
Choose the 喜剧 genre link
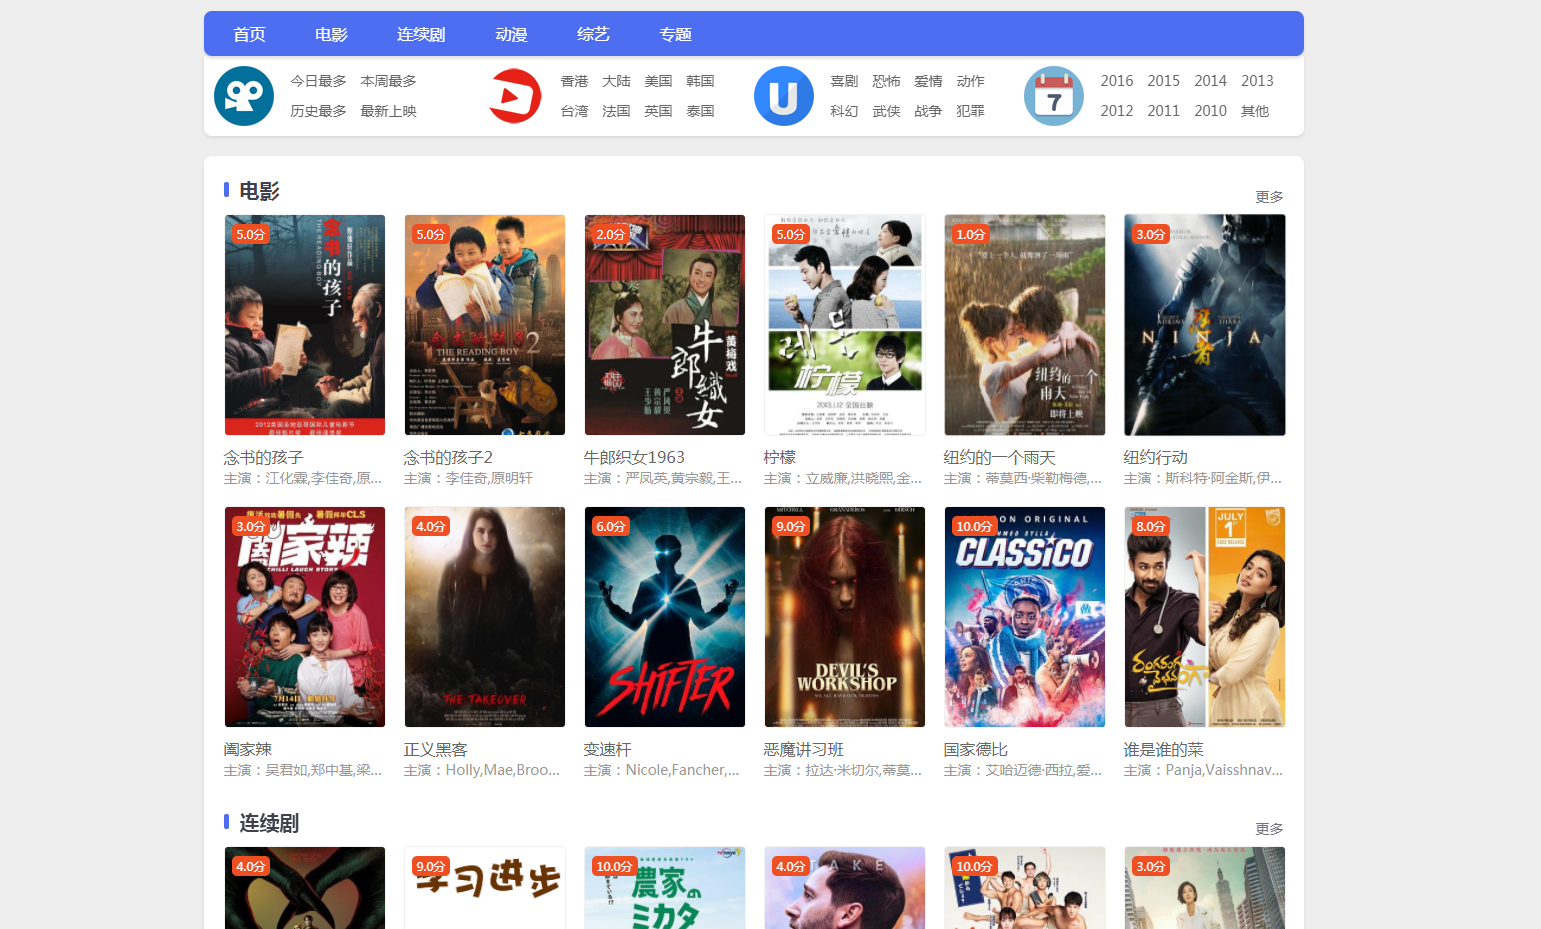[x=844, y=81]
